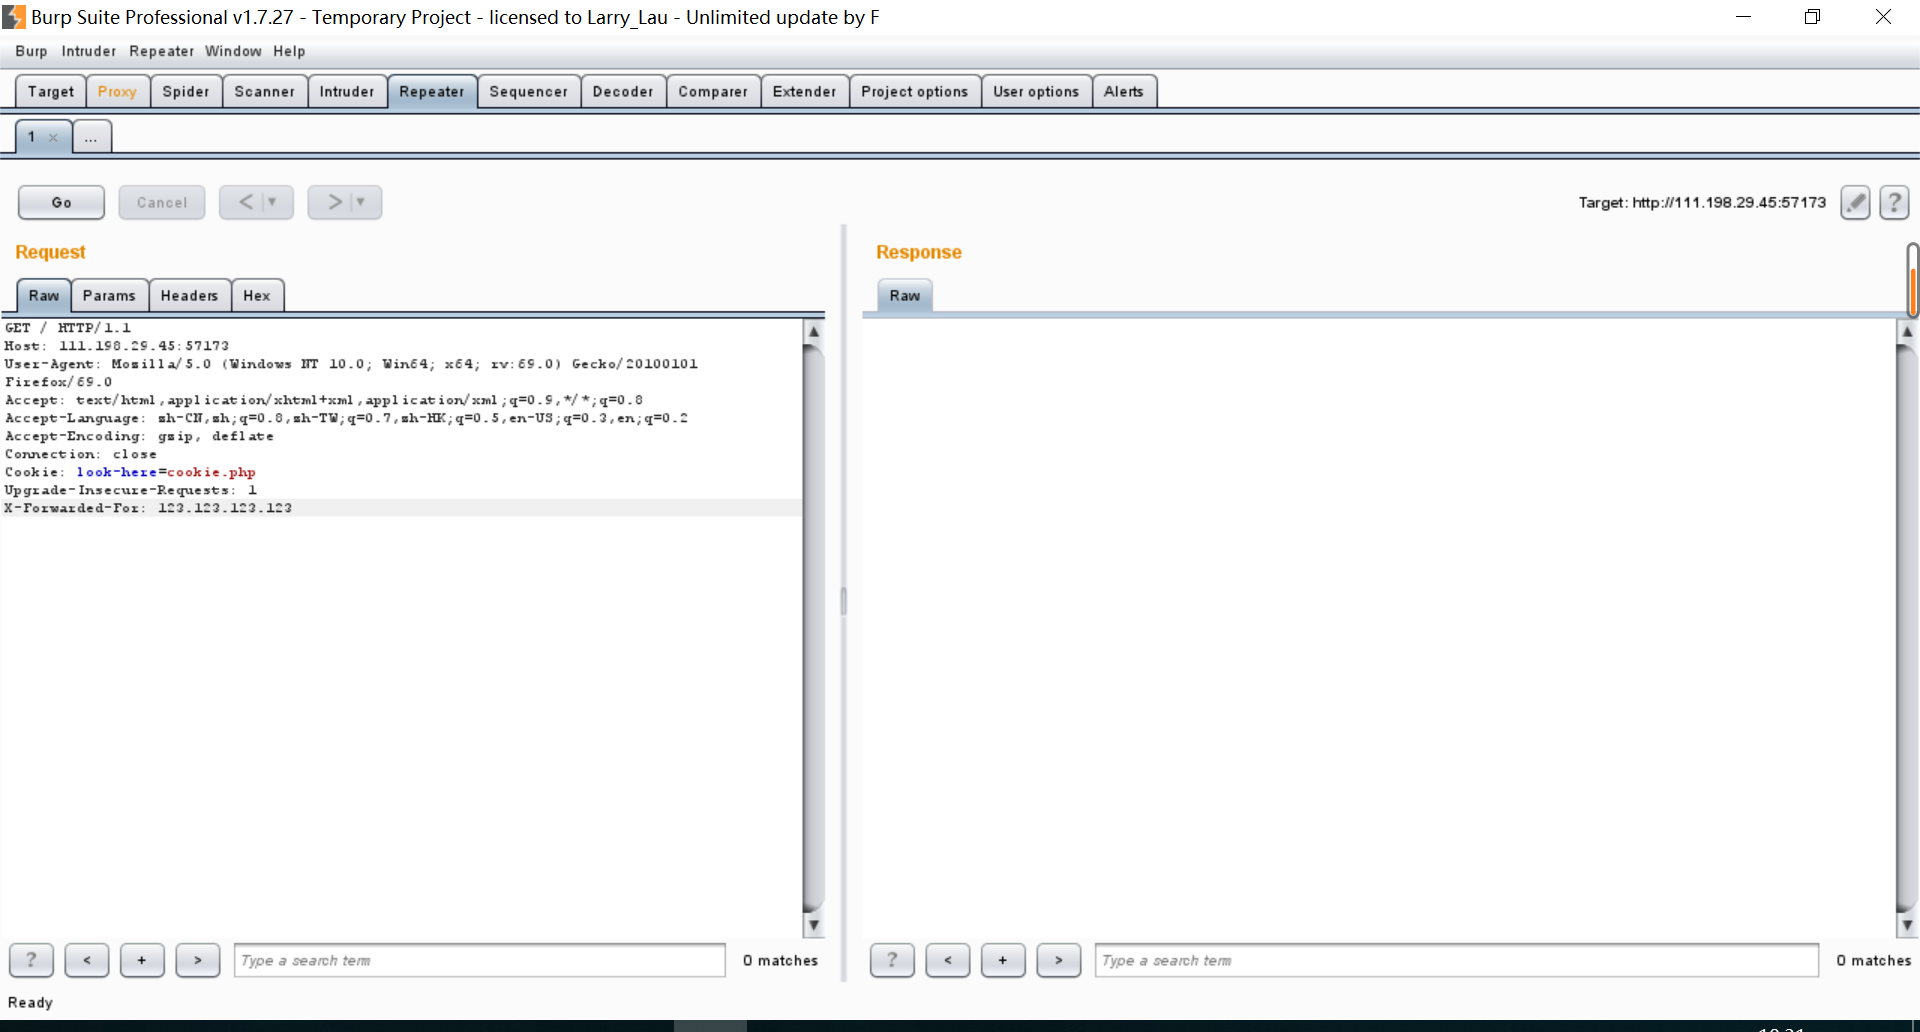Click response scrollbar down arrow

1907,925
